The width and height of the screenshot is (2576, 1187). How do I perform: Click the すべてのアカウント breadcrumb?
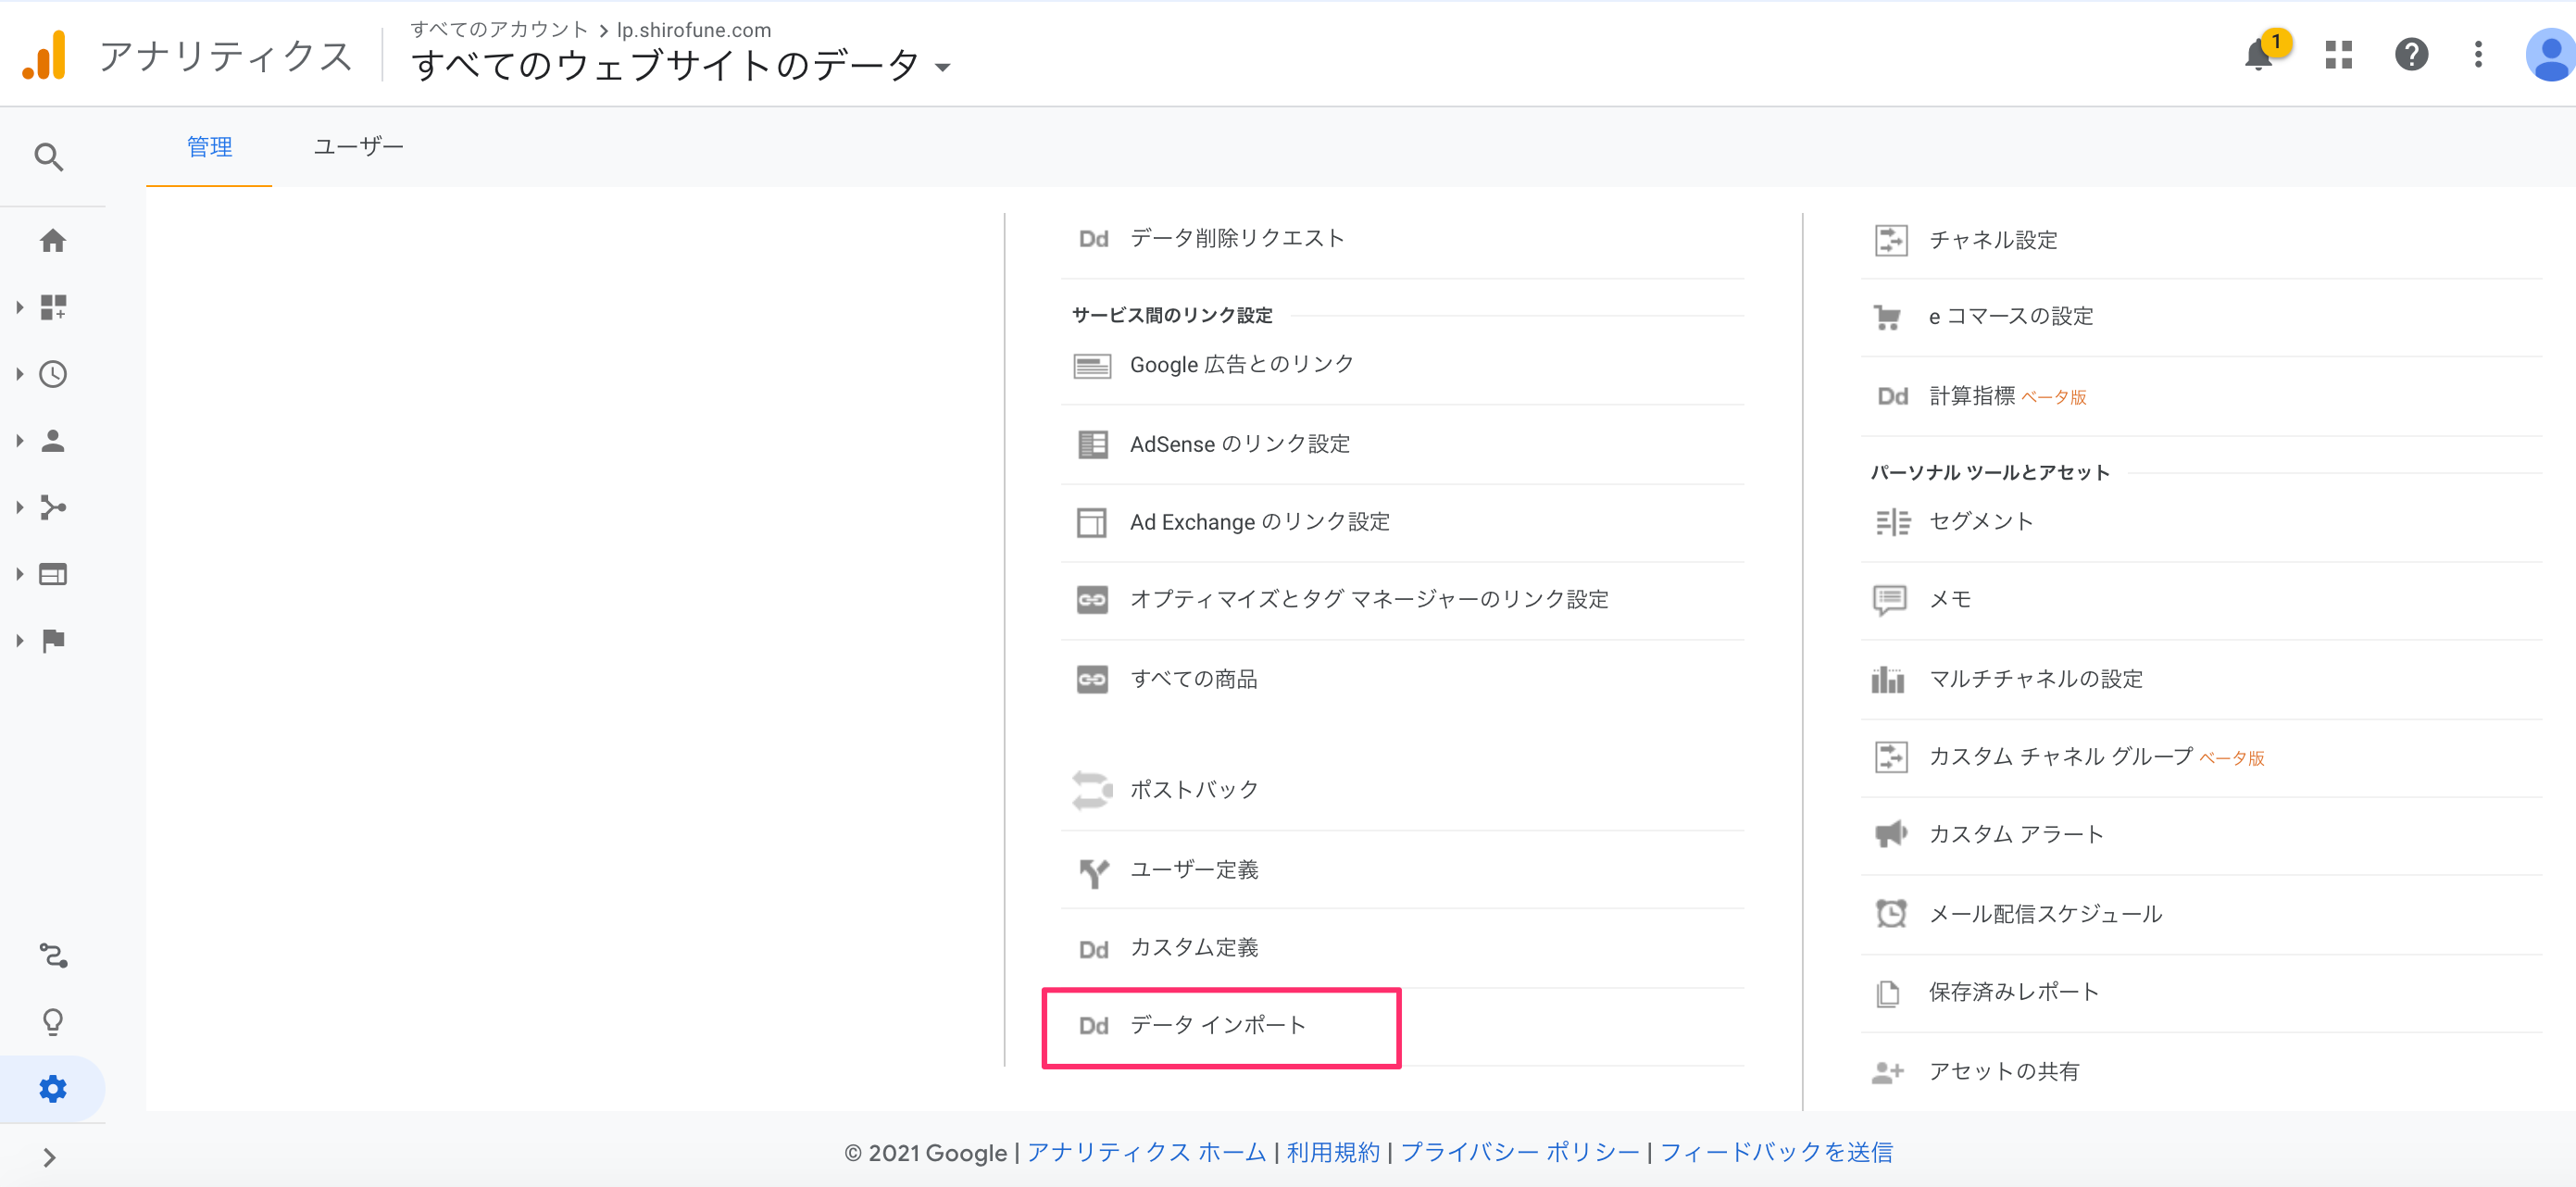[x=499, y=30]
